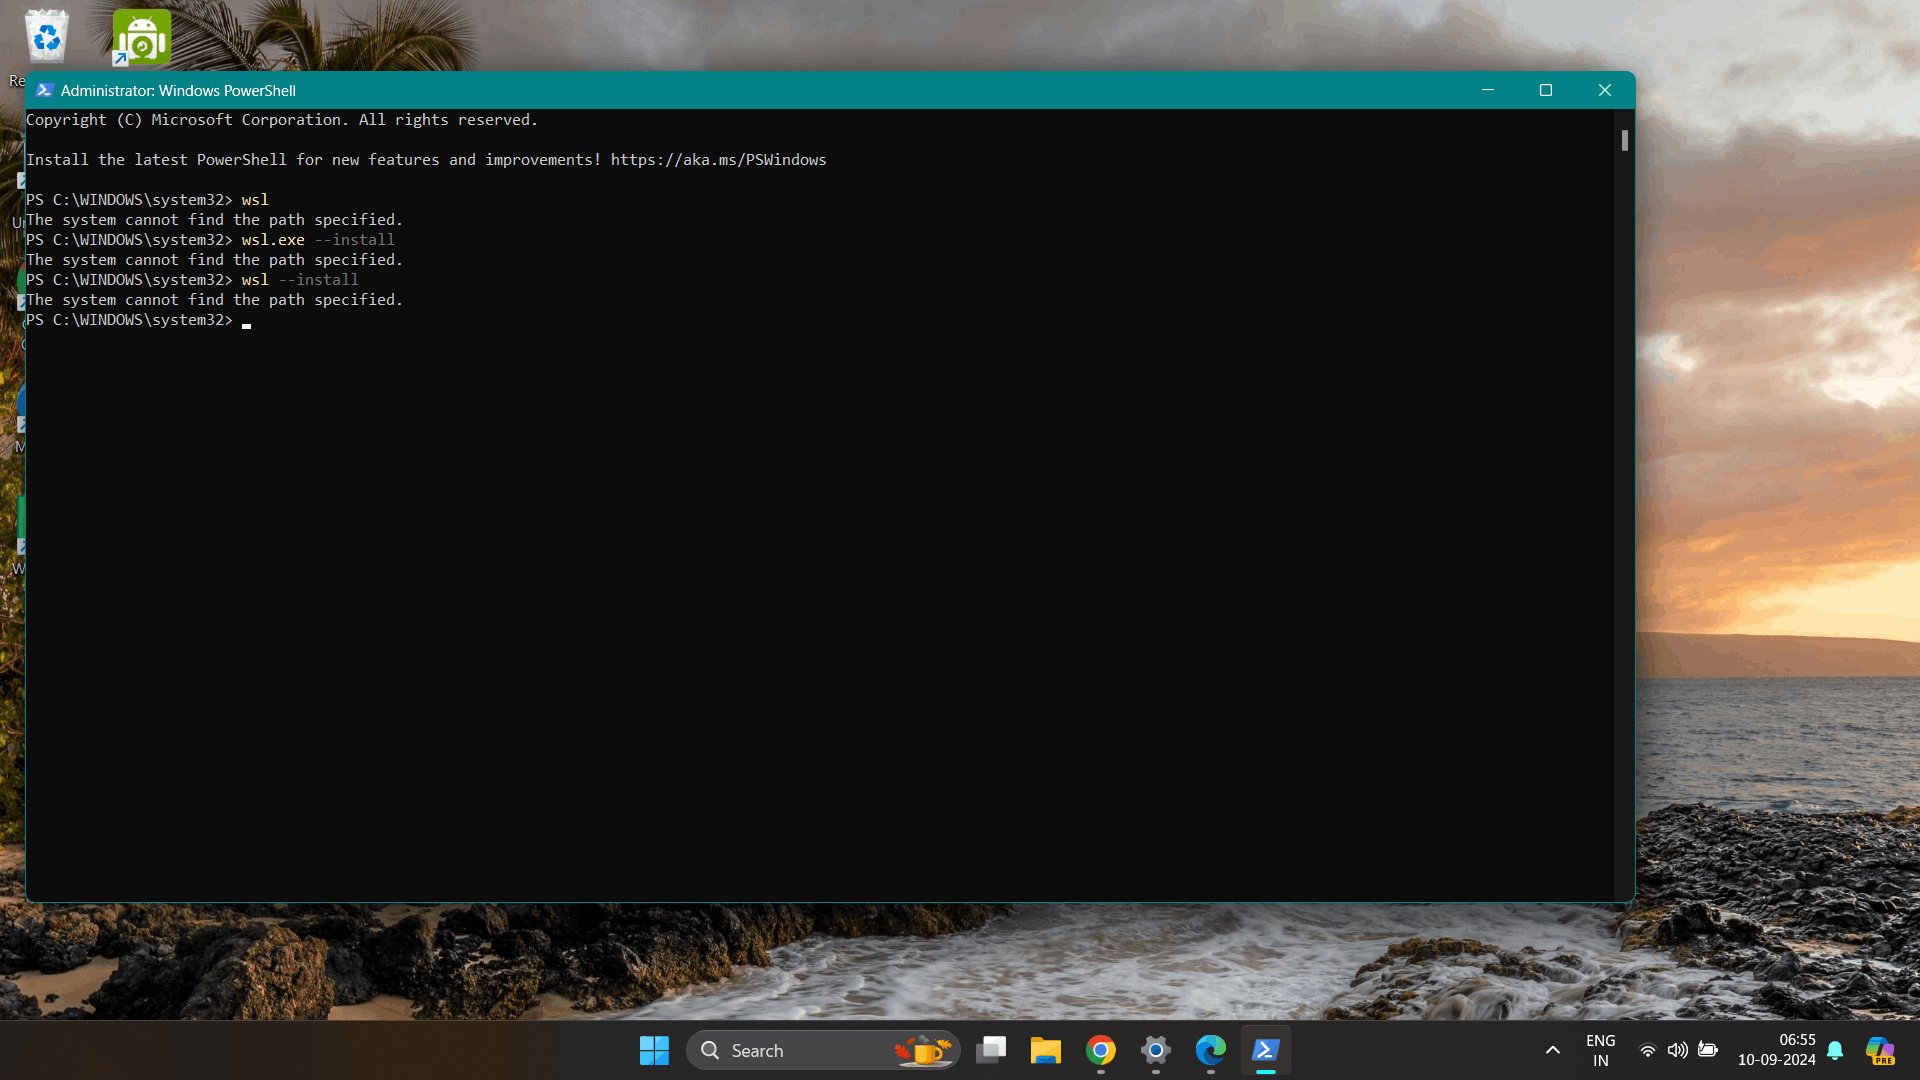This screenshot has width=1920, height=1080.
Task: Open Google Chrome from taskbar
Action: pos(1101,1050)
